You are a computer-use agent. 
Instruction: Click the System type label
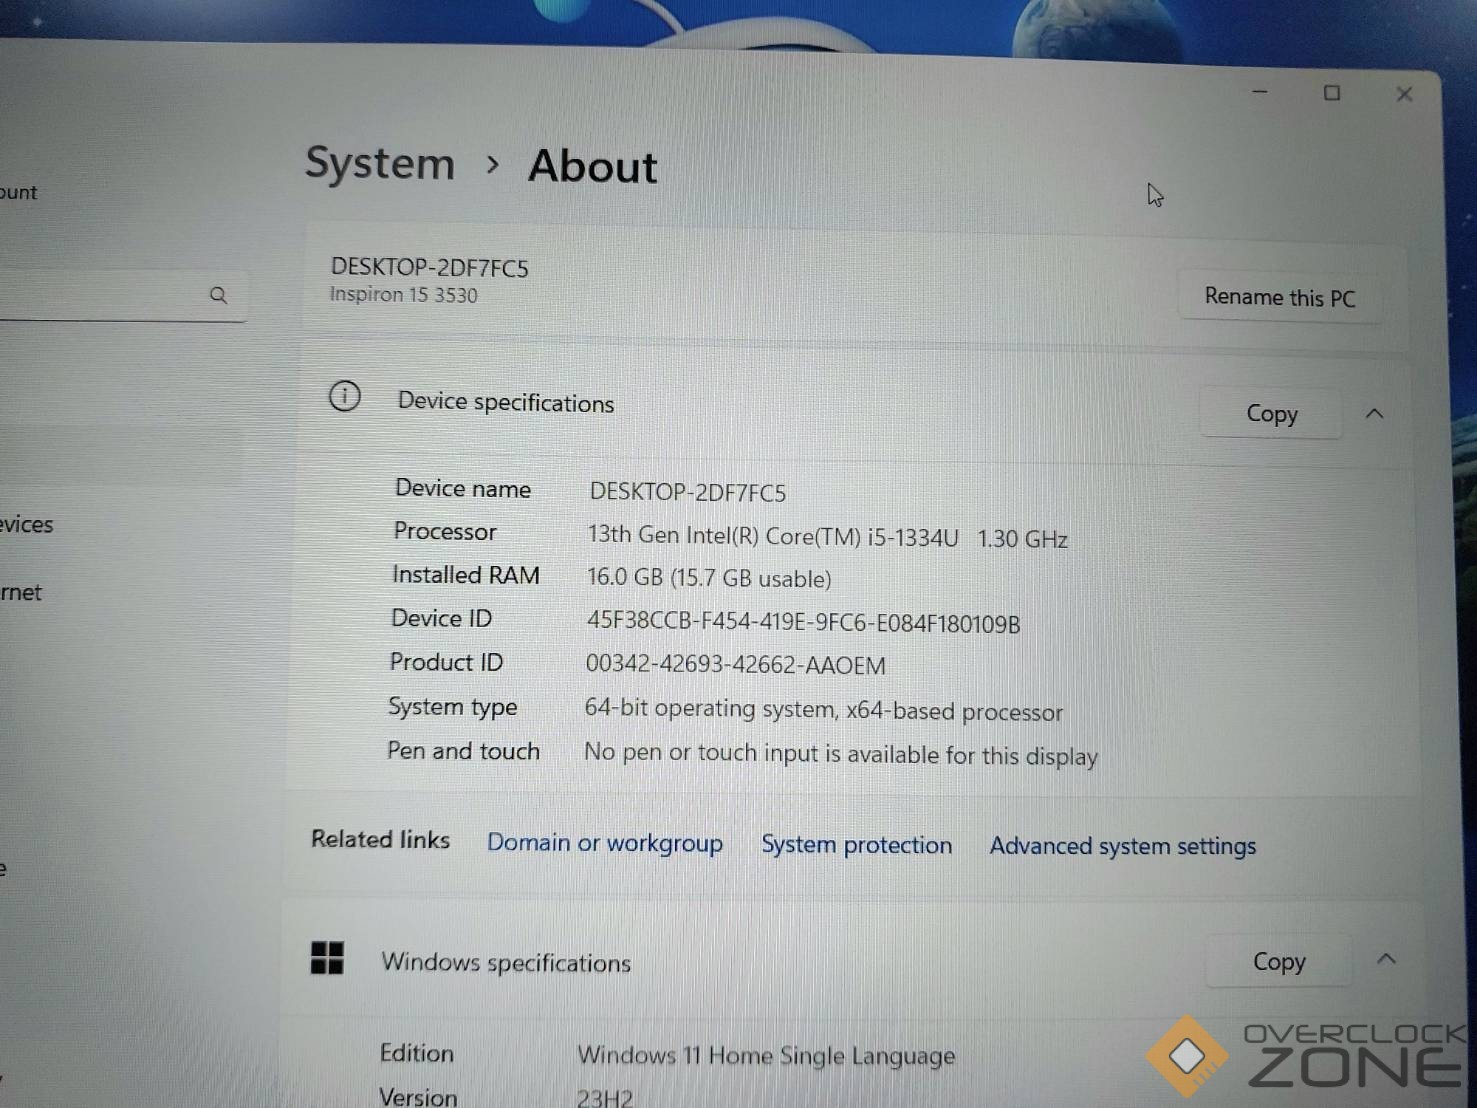[x=453, y=707]
